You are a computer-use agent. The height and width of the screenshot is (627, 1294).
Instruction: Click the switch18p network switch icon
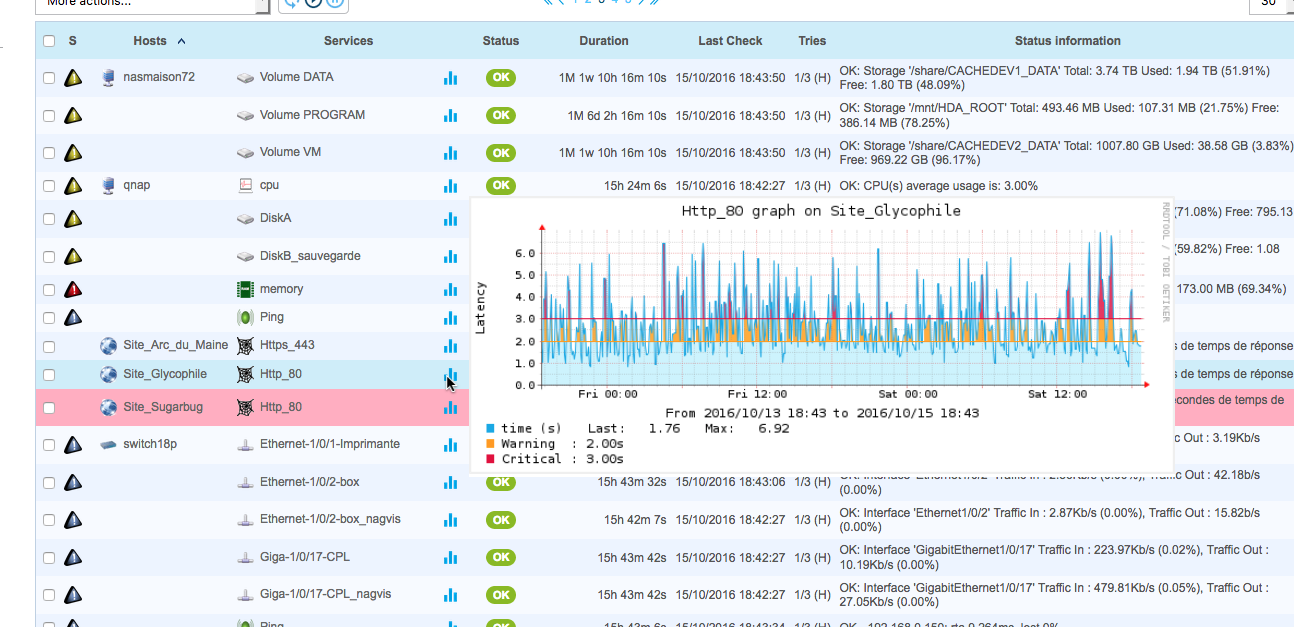tap(109, 444)
